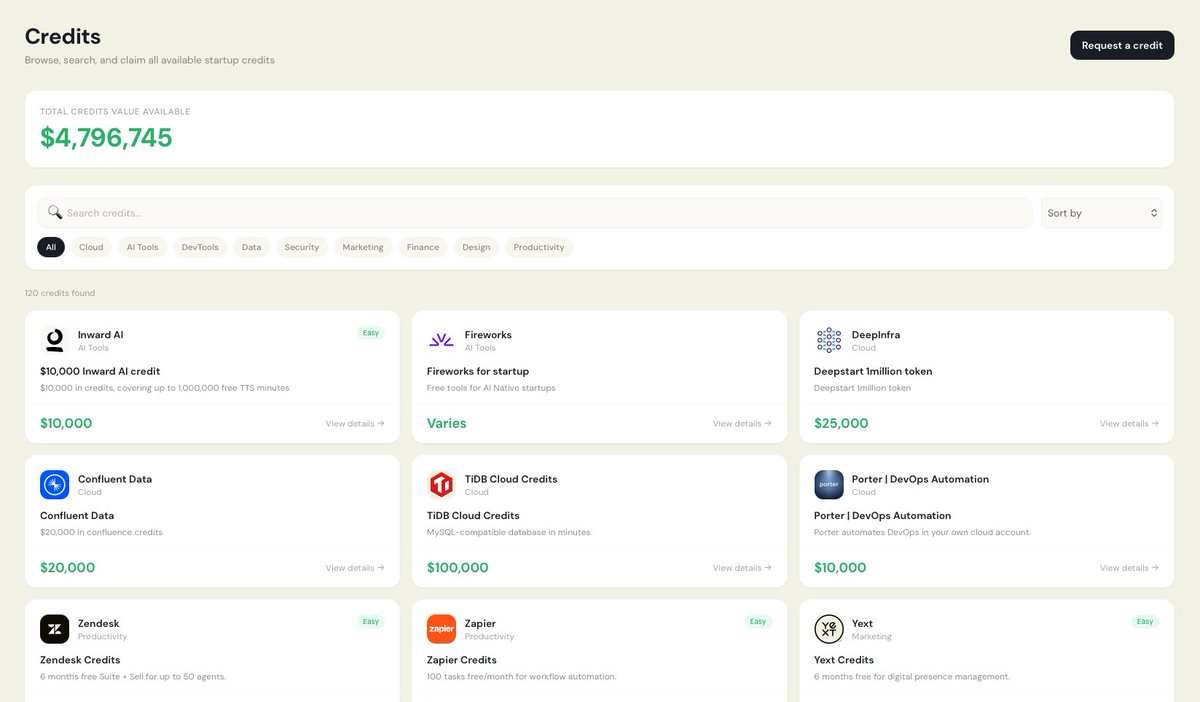View details of Inward AI credit

click(355, 424)
